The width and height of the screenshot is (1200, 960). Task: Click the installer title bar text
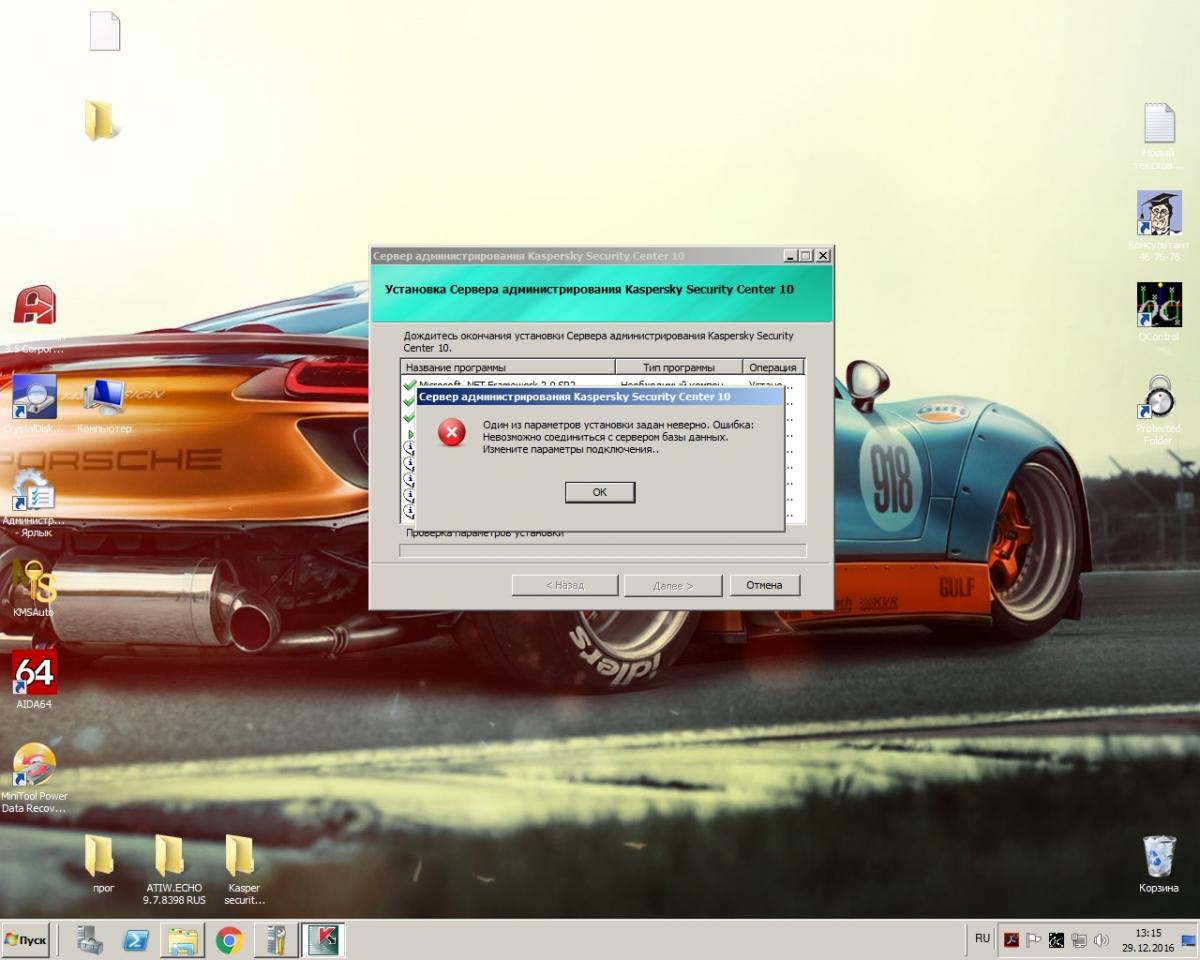(529, 256)
